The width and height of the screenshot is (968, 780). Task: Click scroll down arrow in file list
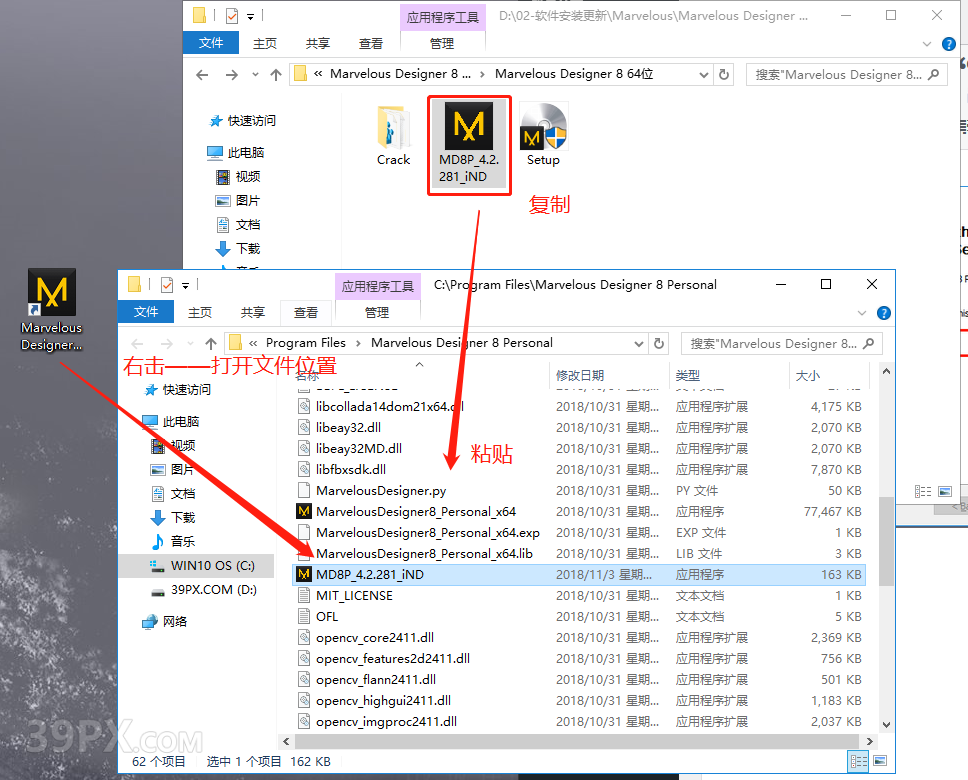(886, 724)
